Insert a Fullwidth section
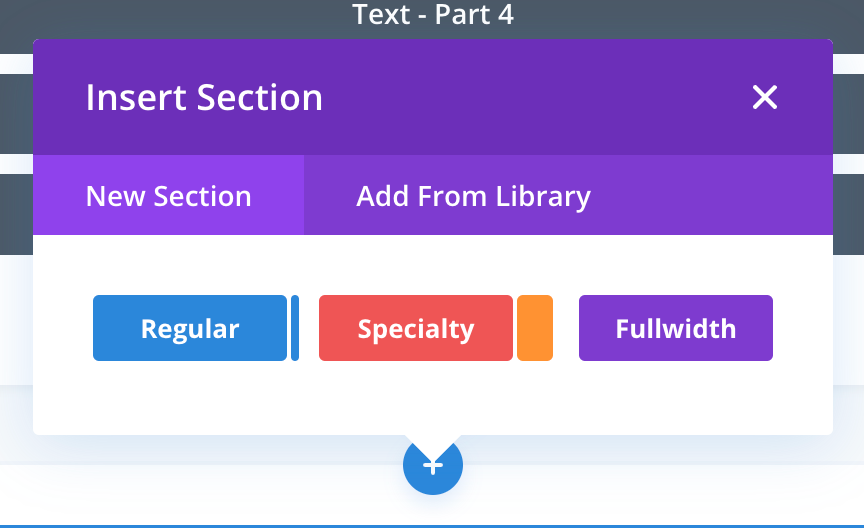 tap(675, 328)
